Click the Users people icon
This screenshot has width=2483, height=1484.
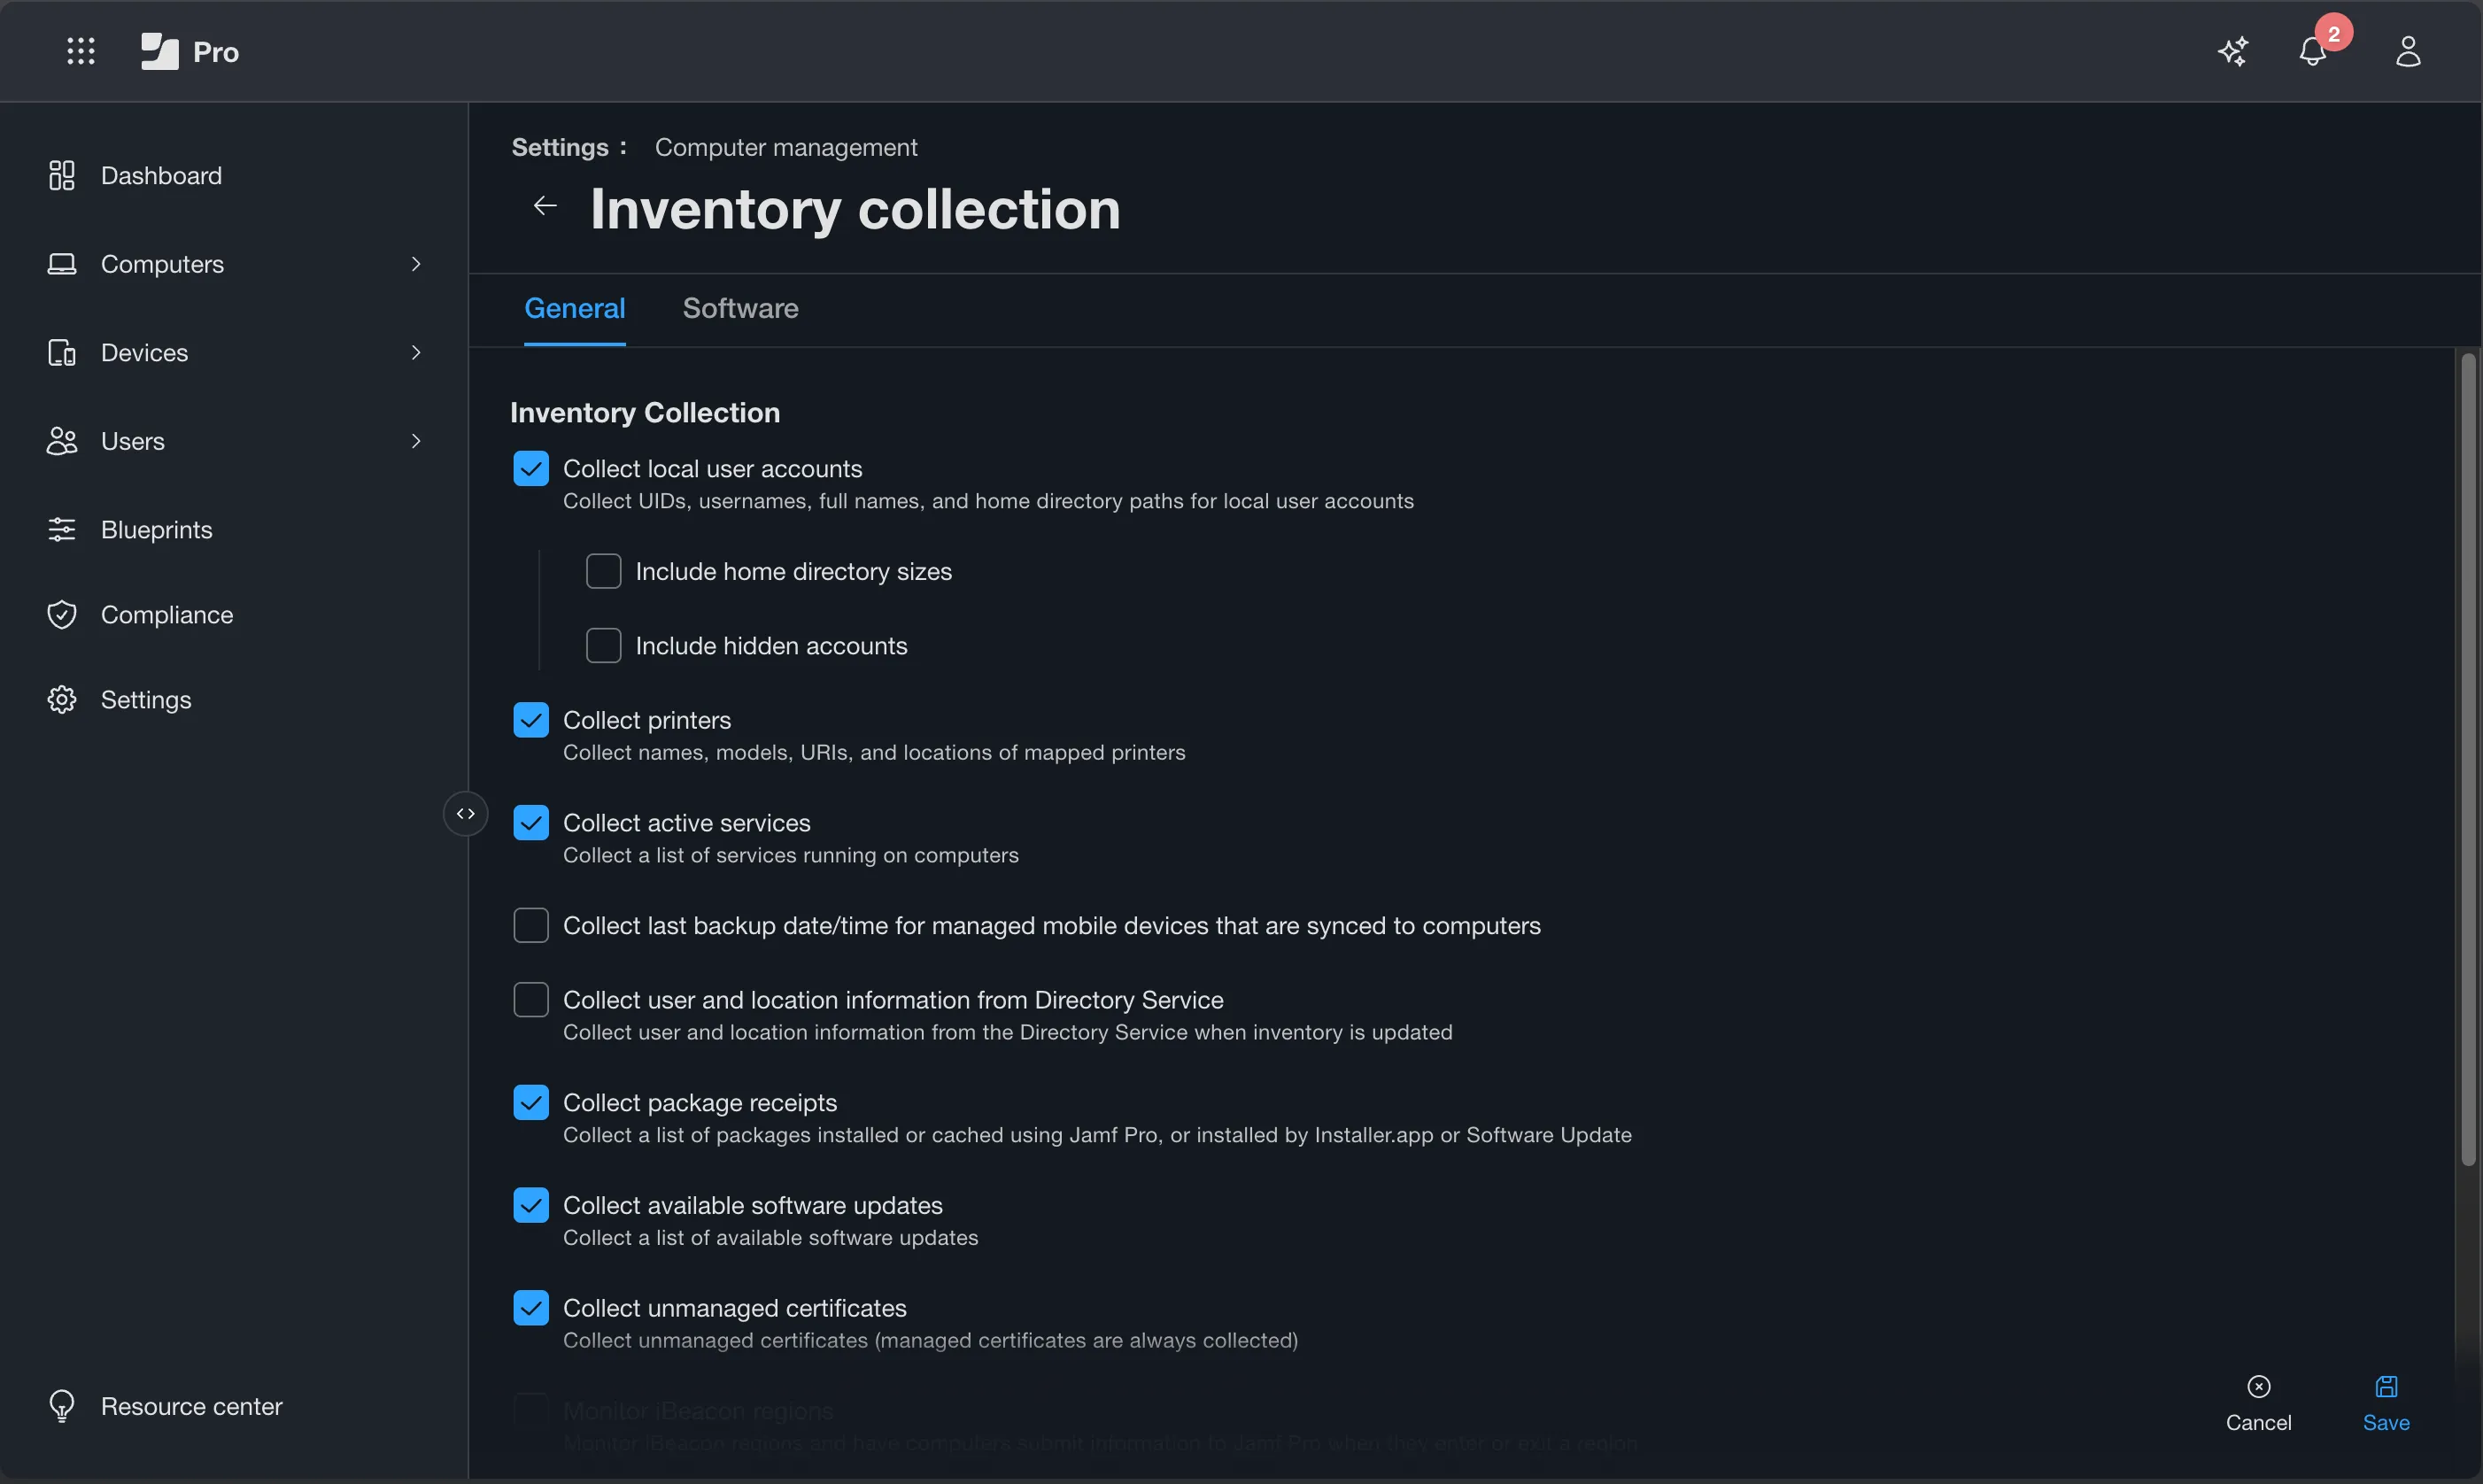coord(62,441)
